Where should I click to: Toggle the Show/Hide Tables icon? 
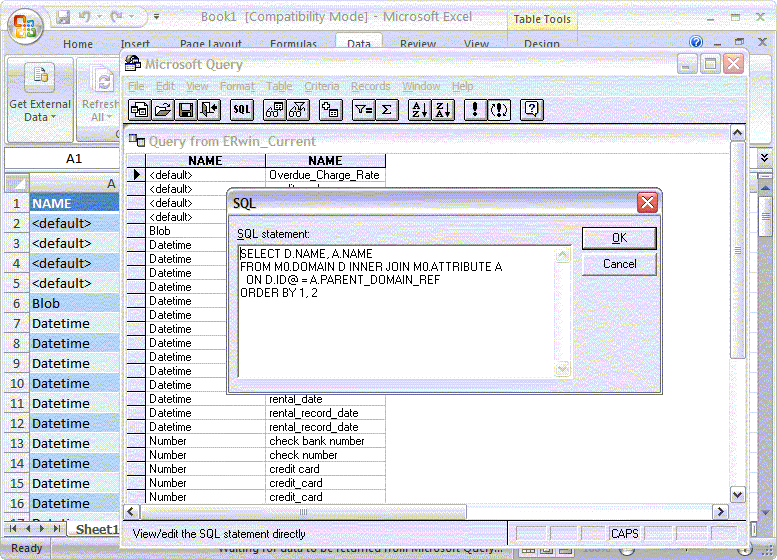point(274,110)
